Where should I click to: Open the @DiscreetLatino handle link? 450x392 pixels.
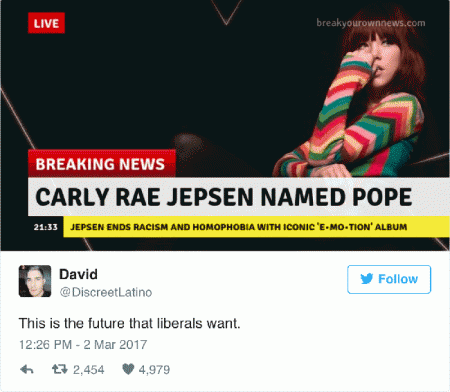pyautogui.click(x=106, y=292)
